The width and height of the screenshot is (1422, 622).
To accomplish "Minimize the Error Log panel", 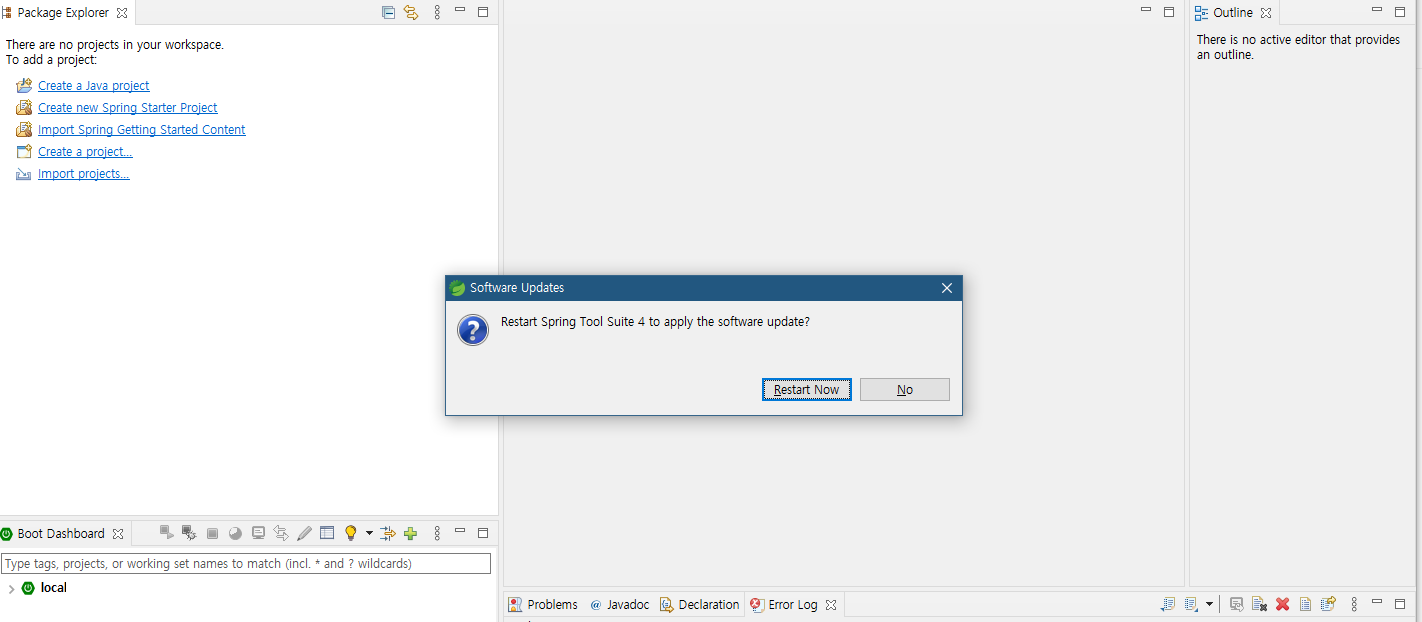I will point(1377,601).
